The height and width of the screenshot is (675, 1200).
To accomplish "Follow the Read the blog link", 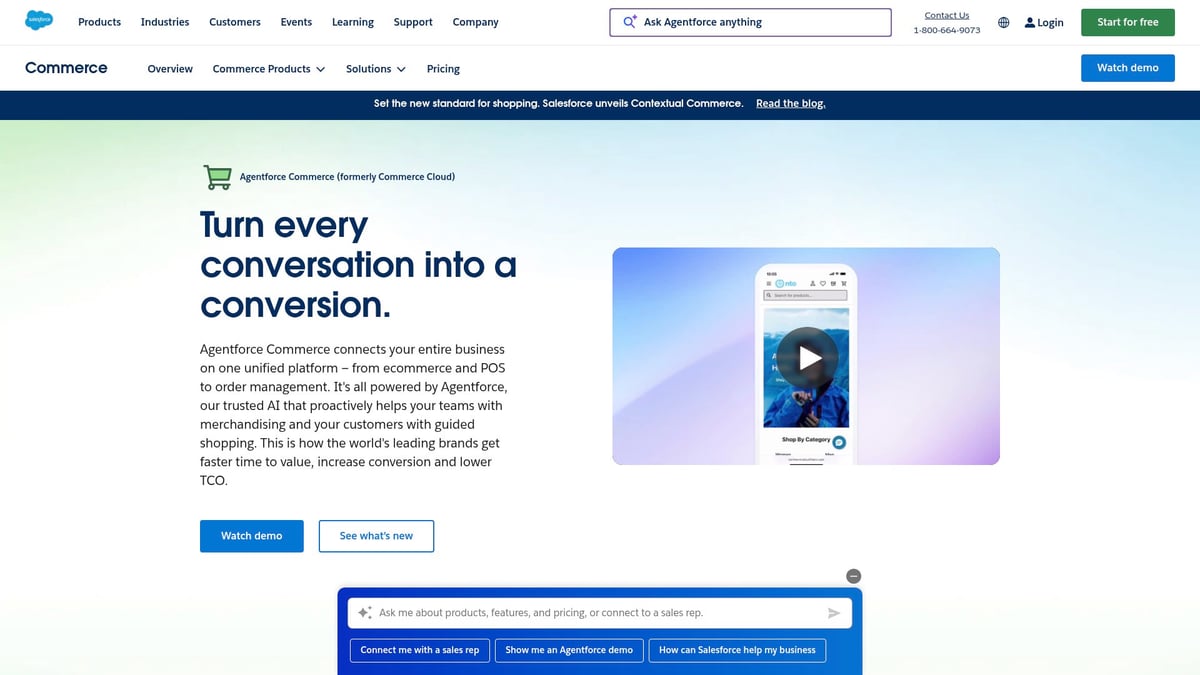I will [790, 103].
